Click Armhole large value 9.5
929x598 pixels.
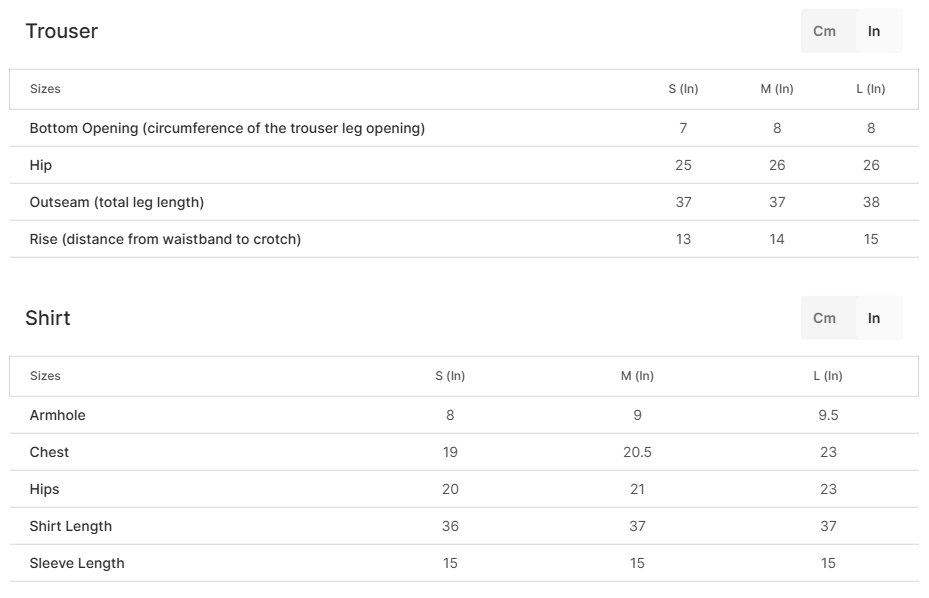(x=828, y=415)
